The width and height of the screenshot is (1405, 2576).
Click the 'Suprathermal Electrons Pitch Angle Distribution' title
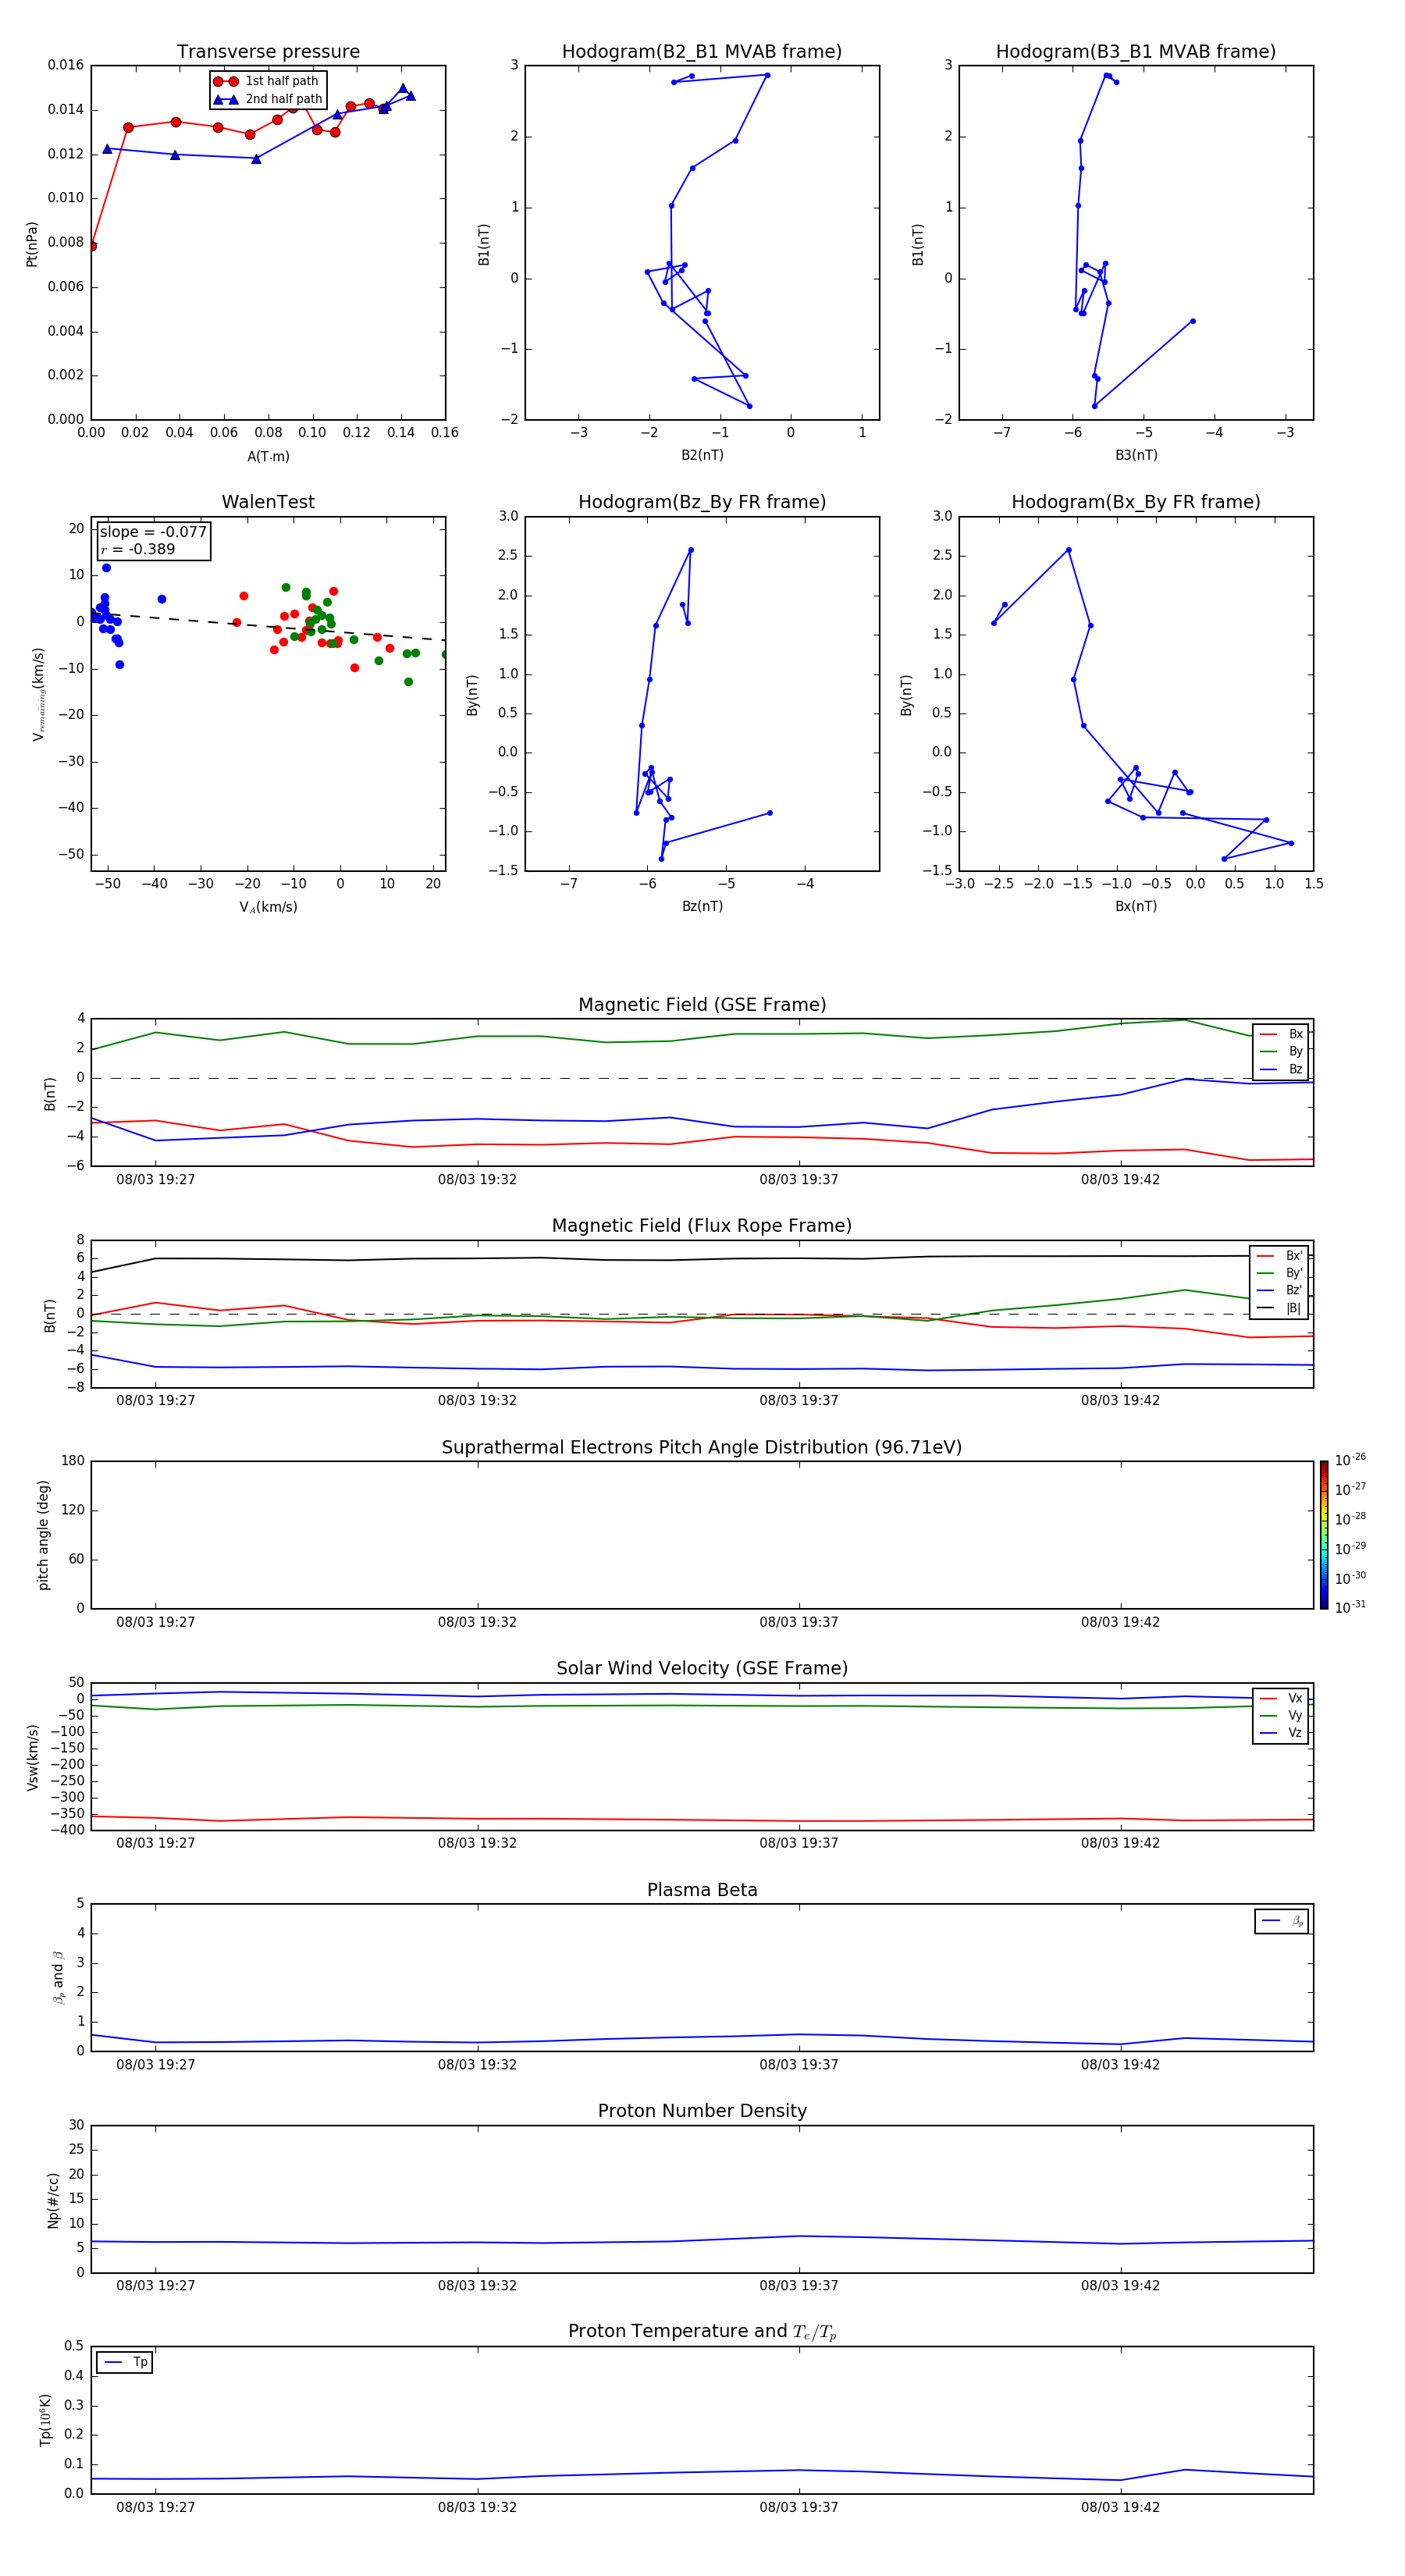[702, 1447]
